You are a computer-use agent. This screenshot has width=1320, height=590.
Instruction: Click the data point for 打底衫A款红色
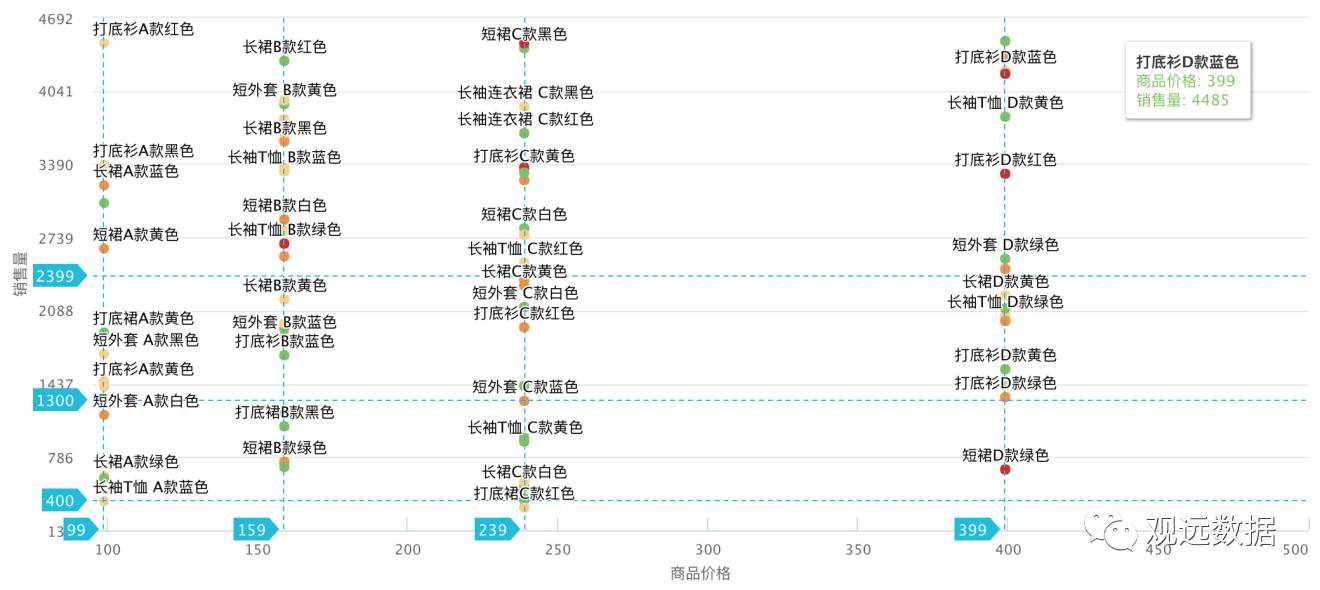(104, 42)
